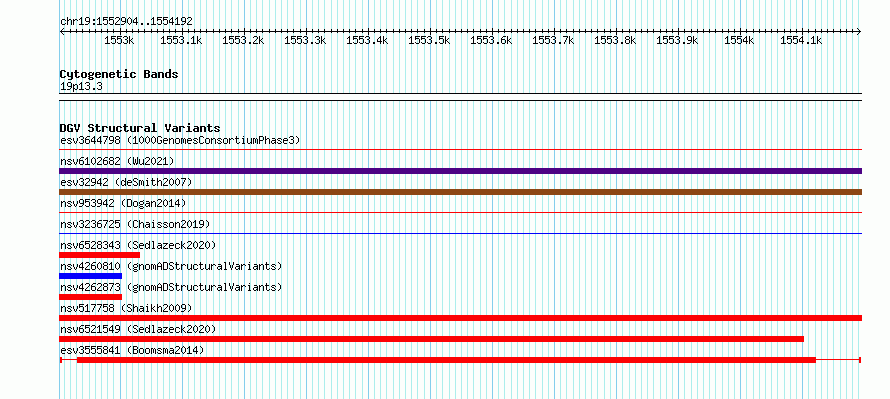The width and height of the screenshot is (890, 399).
Task: Click the 1554k ruler mark
Action: point(739,40)
